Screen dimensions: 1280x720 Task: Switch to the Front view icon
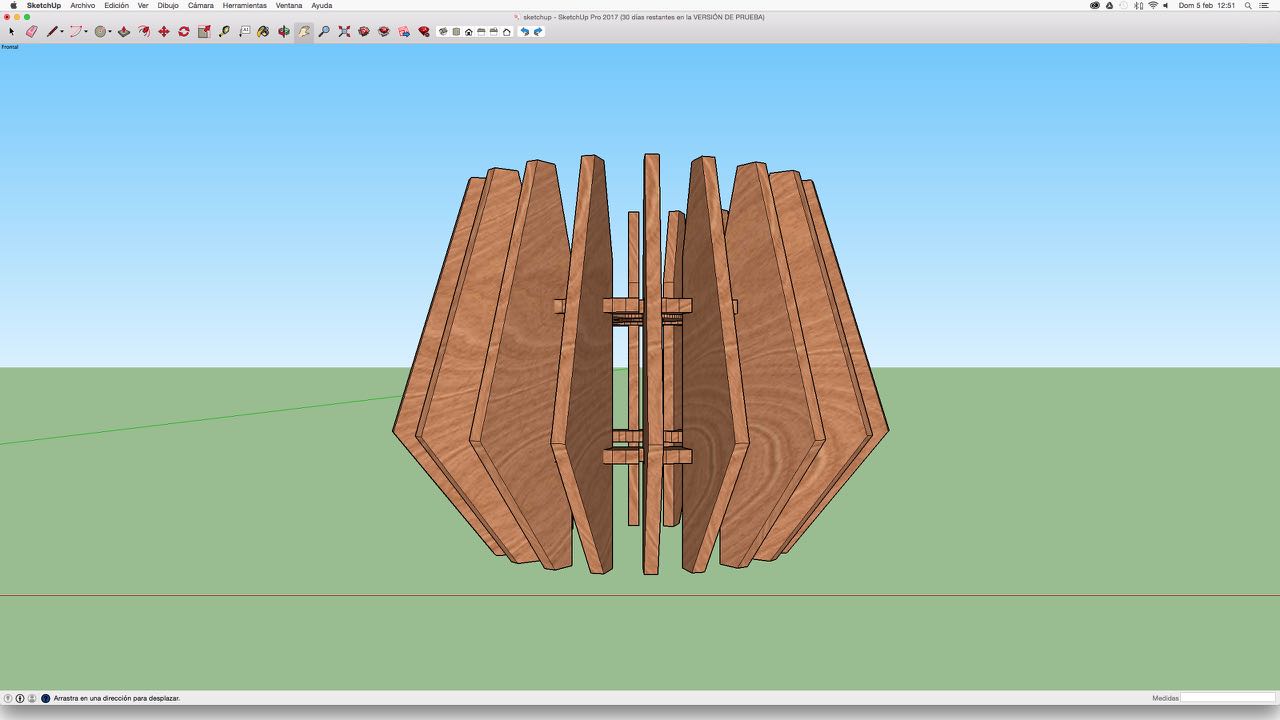click(469, 32)
